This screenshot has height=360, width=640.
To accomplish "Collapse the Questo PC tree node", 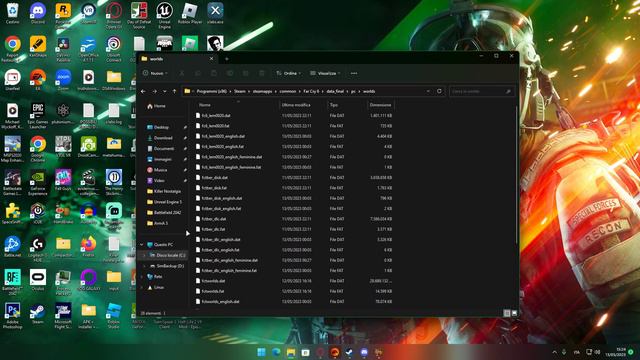I will click(x=142, y=244).
